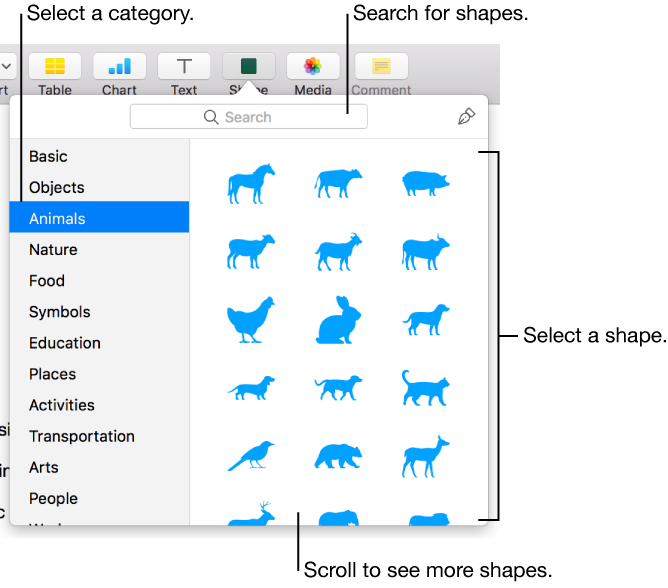
Task: Select the Places category
Action: click(x=99, y=374)
